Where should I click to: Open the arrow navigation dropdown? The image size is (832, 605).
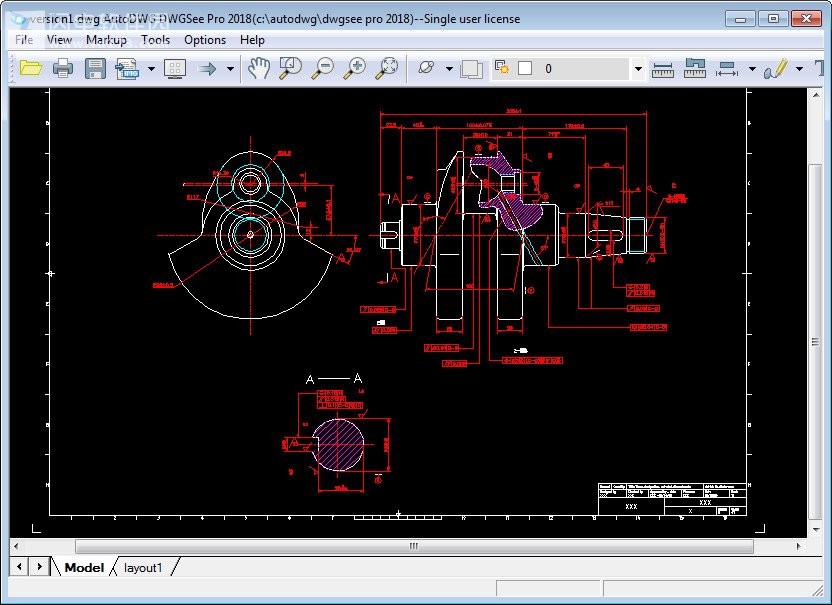coord(230,68)
